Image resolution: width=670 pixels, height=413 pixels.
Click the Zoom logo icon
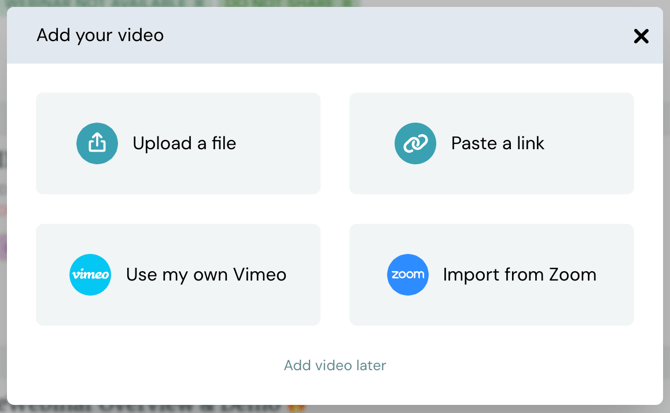tap(408, 275)
